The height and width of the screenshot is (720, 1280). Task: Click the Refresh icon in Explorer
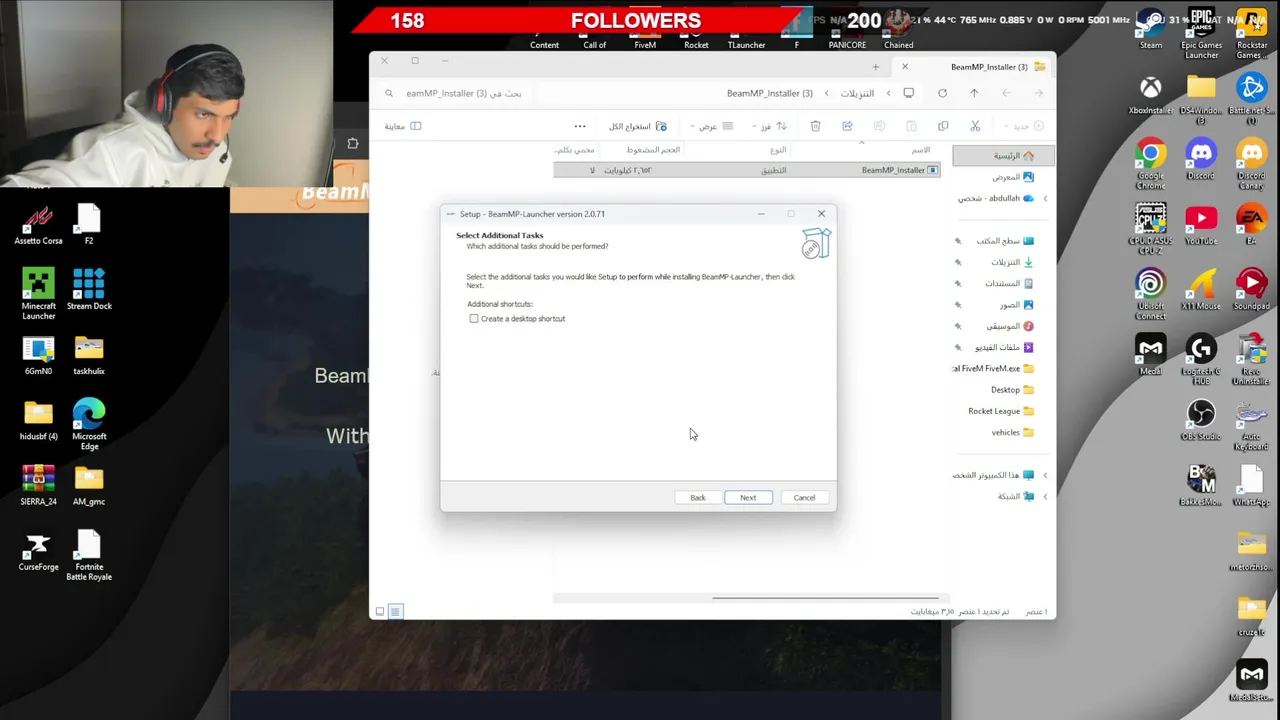(x=942, y=93)
